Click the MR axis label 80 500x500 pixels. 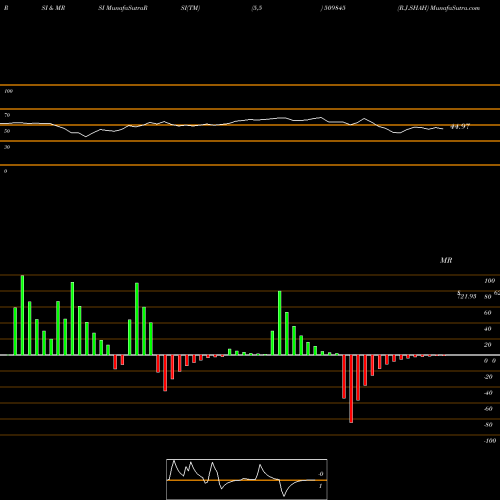(x=488, y=297)
